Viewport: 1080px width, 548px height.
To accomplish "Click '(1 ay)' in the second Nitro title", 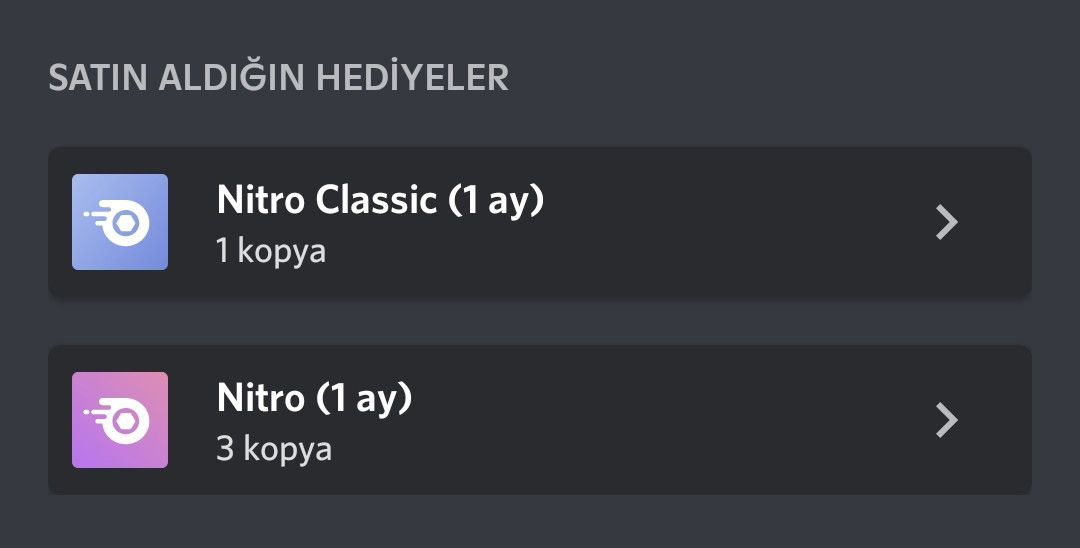I will click(x=364, y=399).
